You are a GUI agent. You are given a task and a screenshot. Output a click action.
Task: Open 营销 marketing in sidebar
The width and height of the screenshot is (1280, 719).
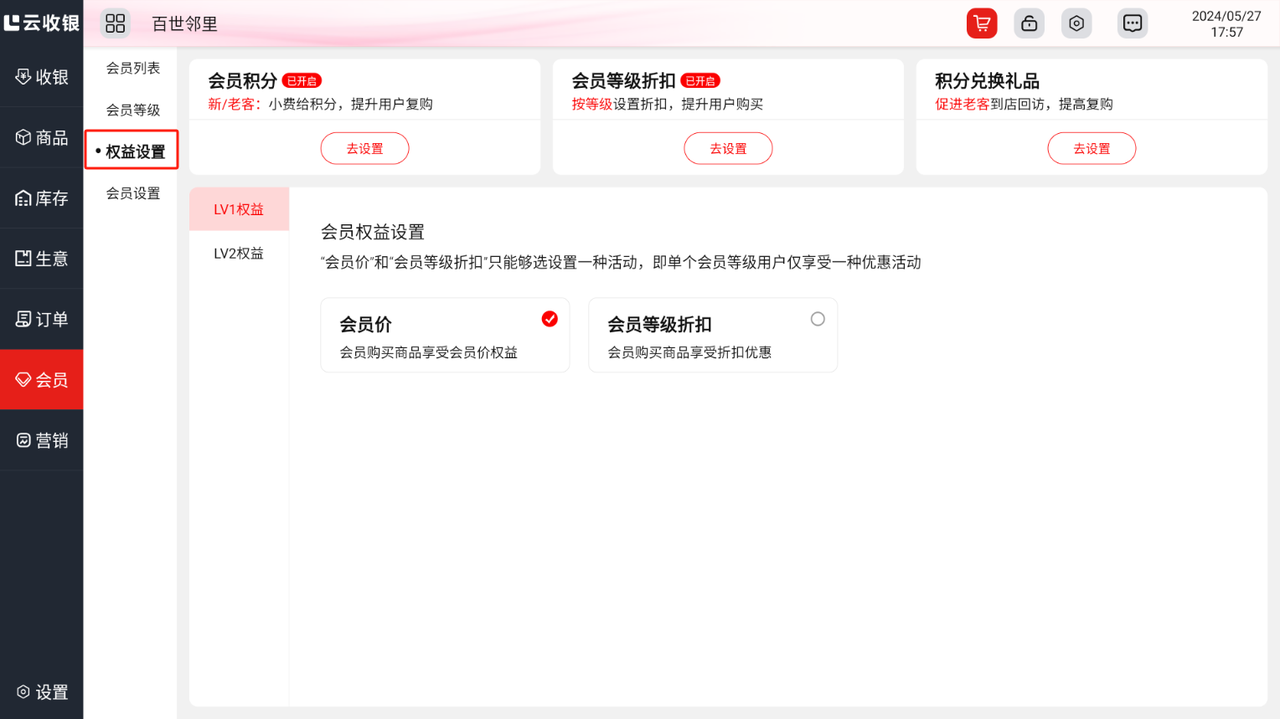tap(42, 440)
